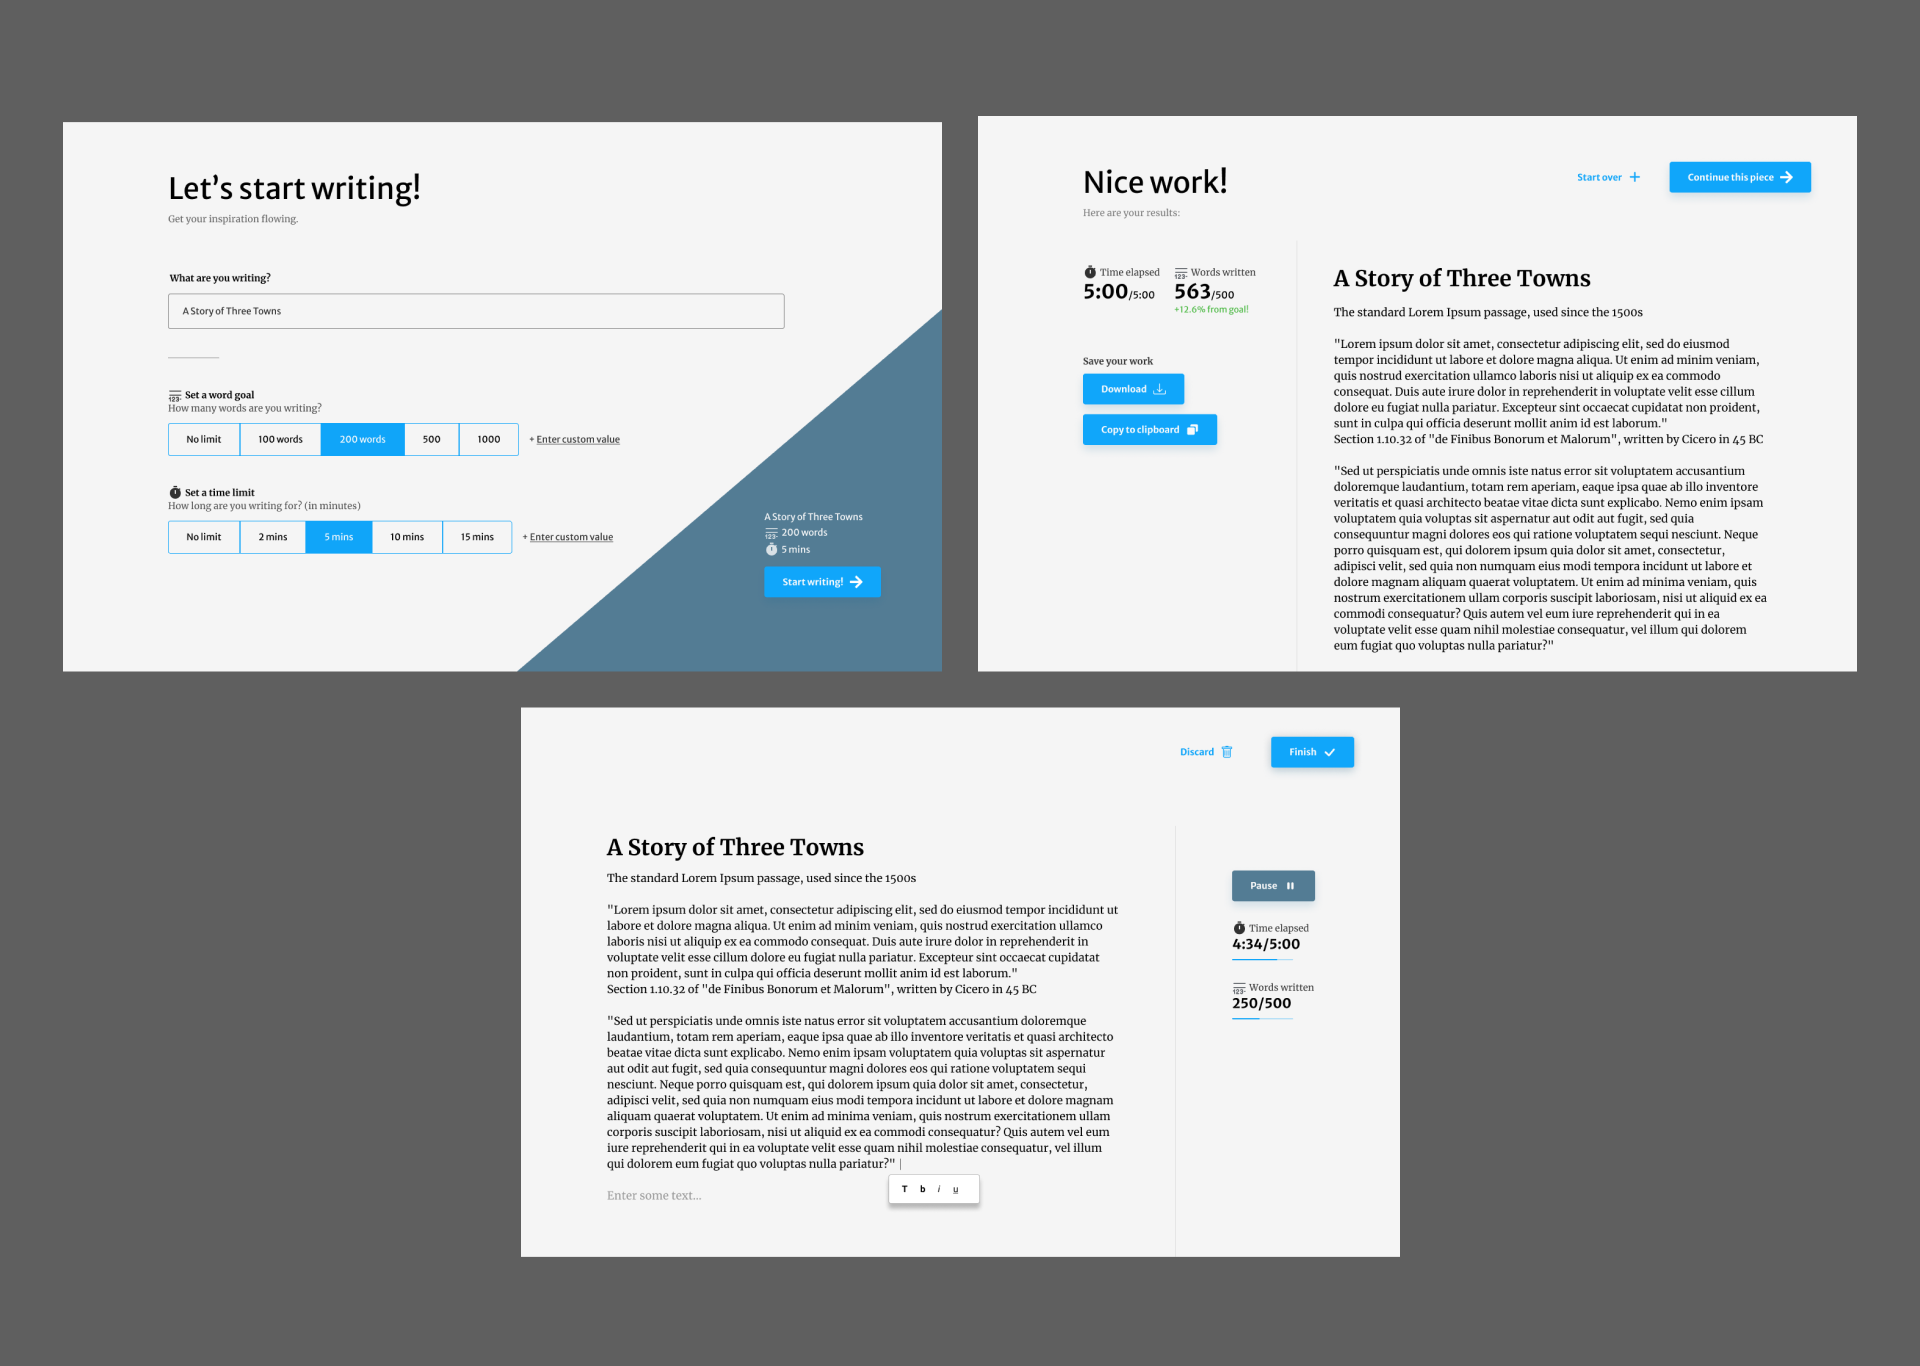Select the 200 words word goal

point(364,438)
